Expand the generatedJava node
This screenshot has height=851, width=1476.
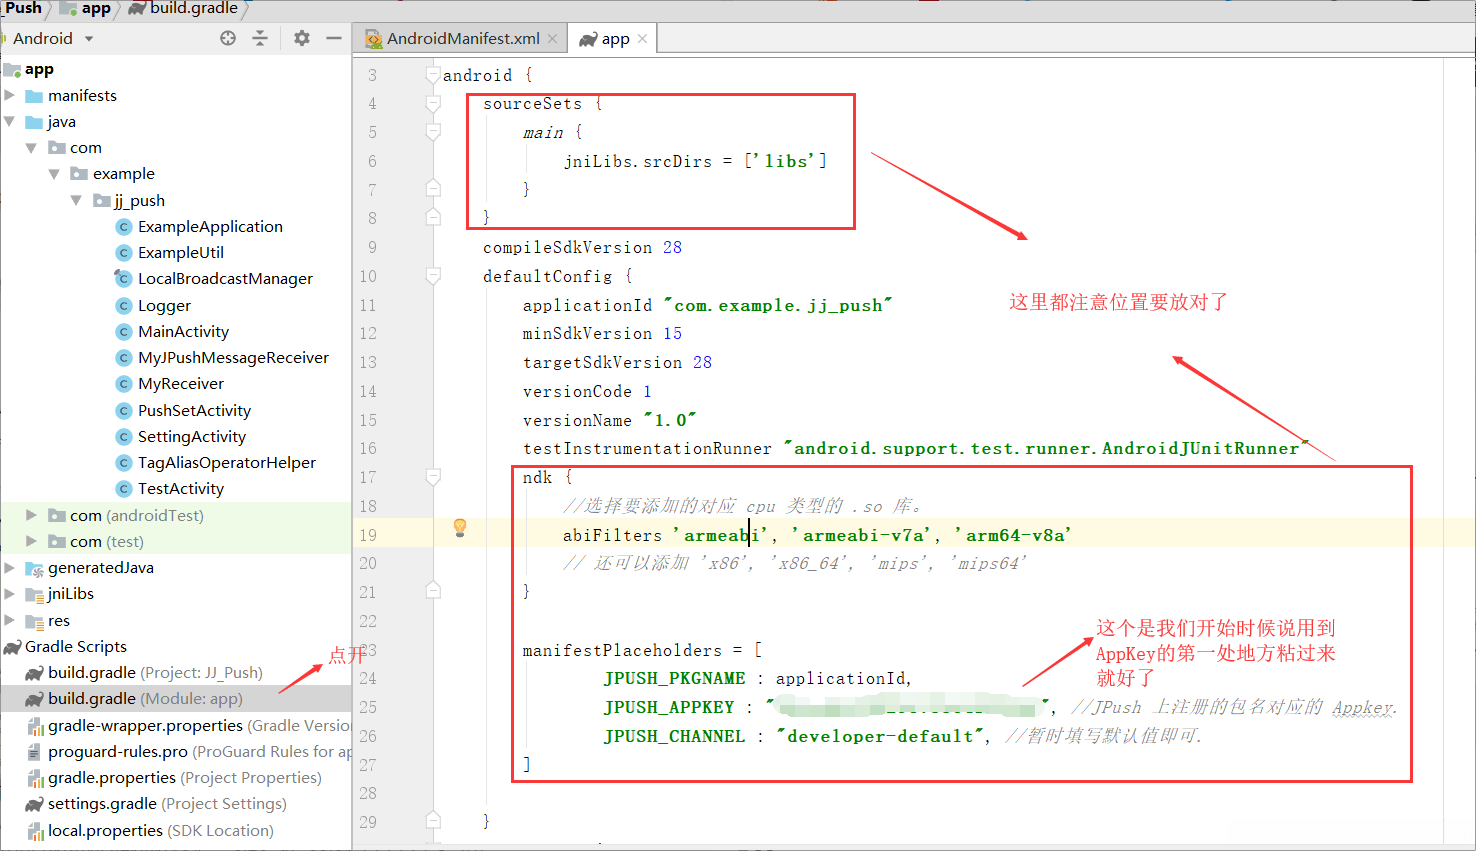[10, 568]
